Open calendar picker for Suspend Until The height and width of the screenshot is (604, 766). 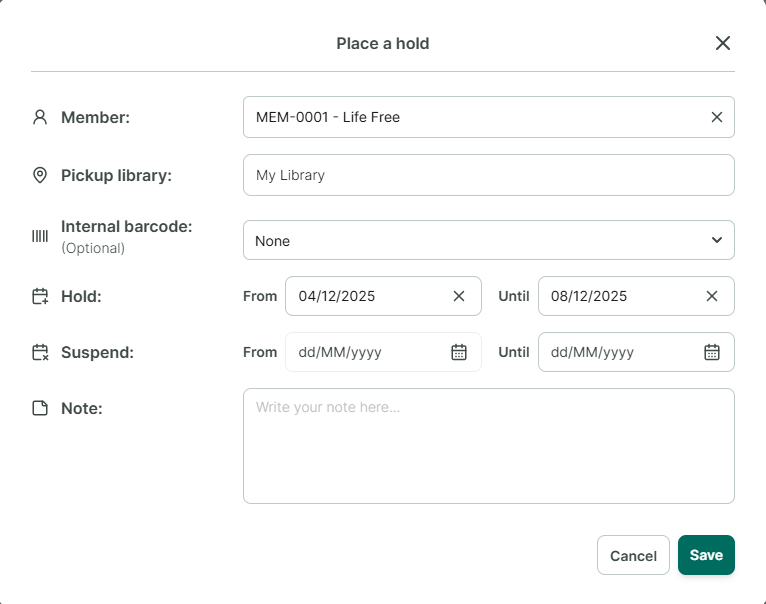point(712,352)
